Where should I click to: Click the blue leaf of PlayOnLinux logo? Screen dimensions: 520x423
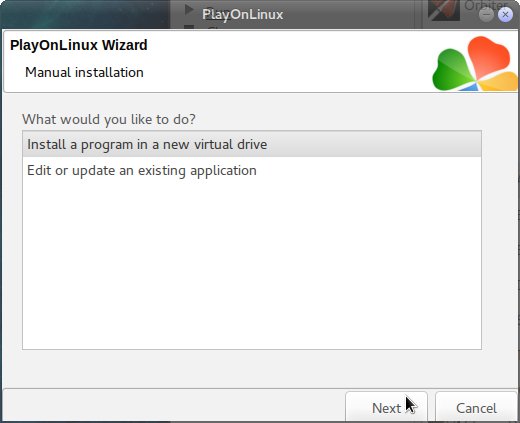(469, 87)
